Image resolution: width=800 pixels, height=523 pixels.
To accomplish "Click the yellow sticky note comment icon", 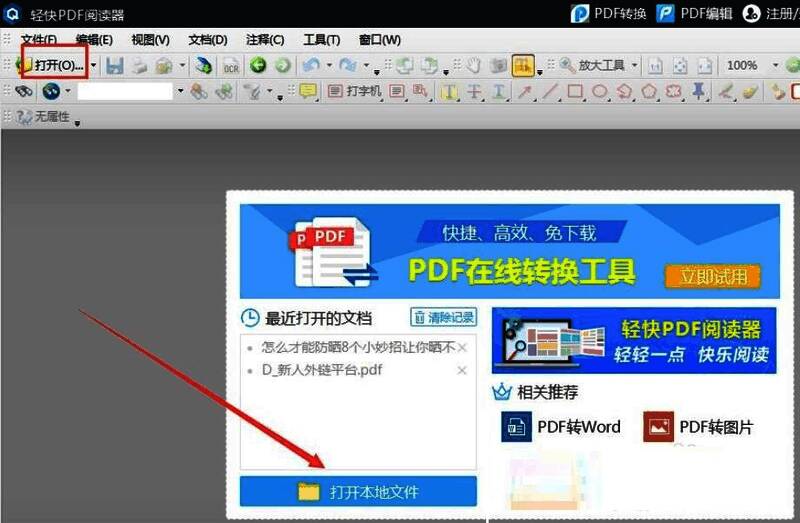I will tap(308, 91).
